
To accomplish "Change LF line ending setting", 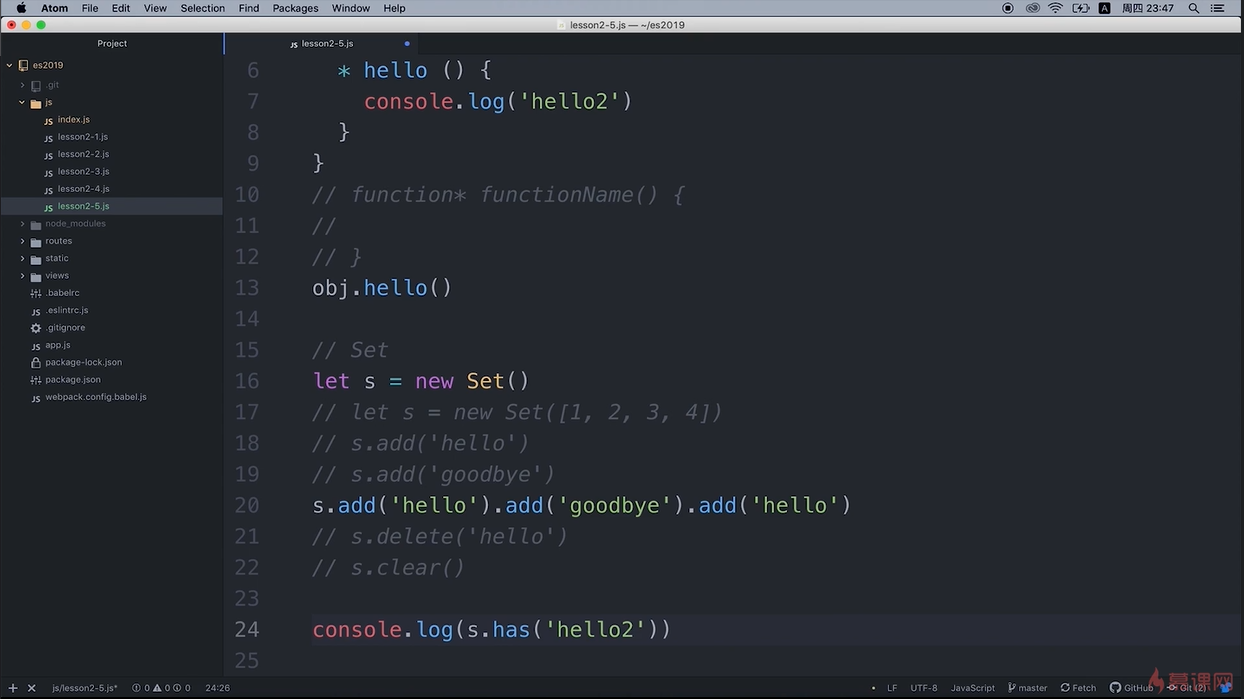I will point(892,688).
